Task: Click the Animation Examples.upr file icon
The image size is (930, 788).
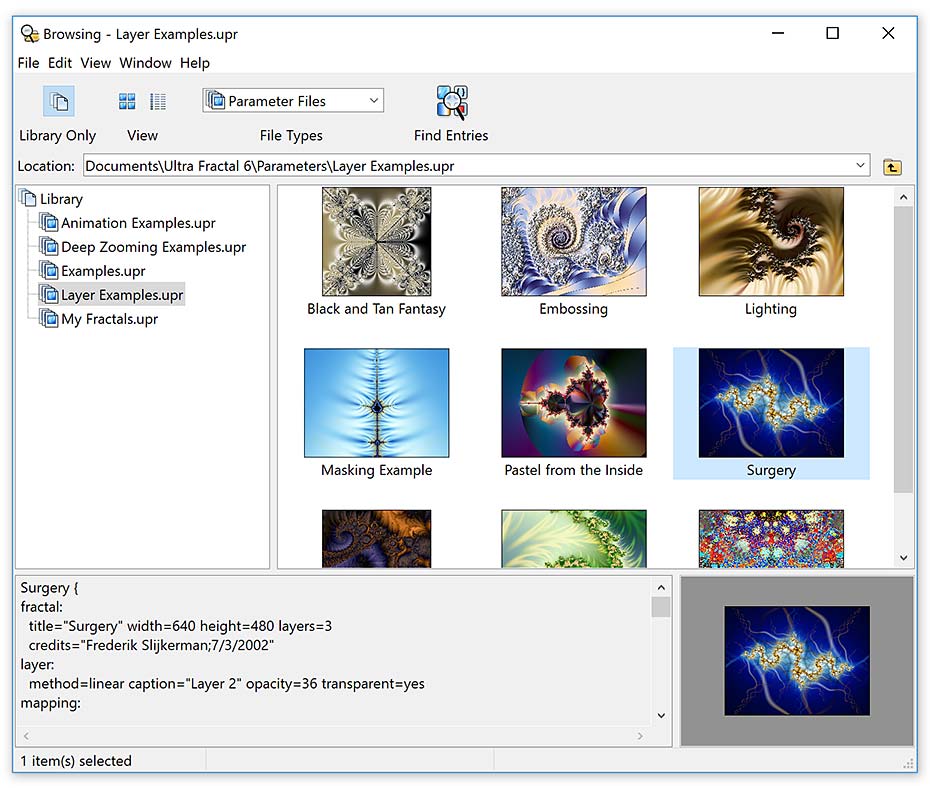Action: (x=48, y=223)
